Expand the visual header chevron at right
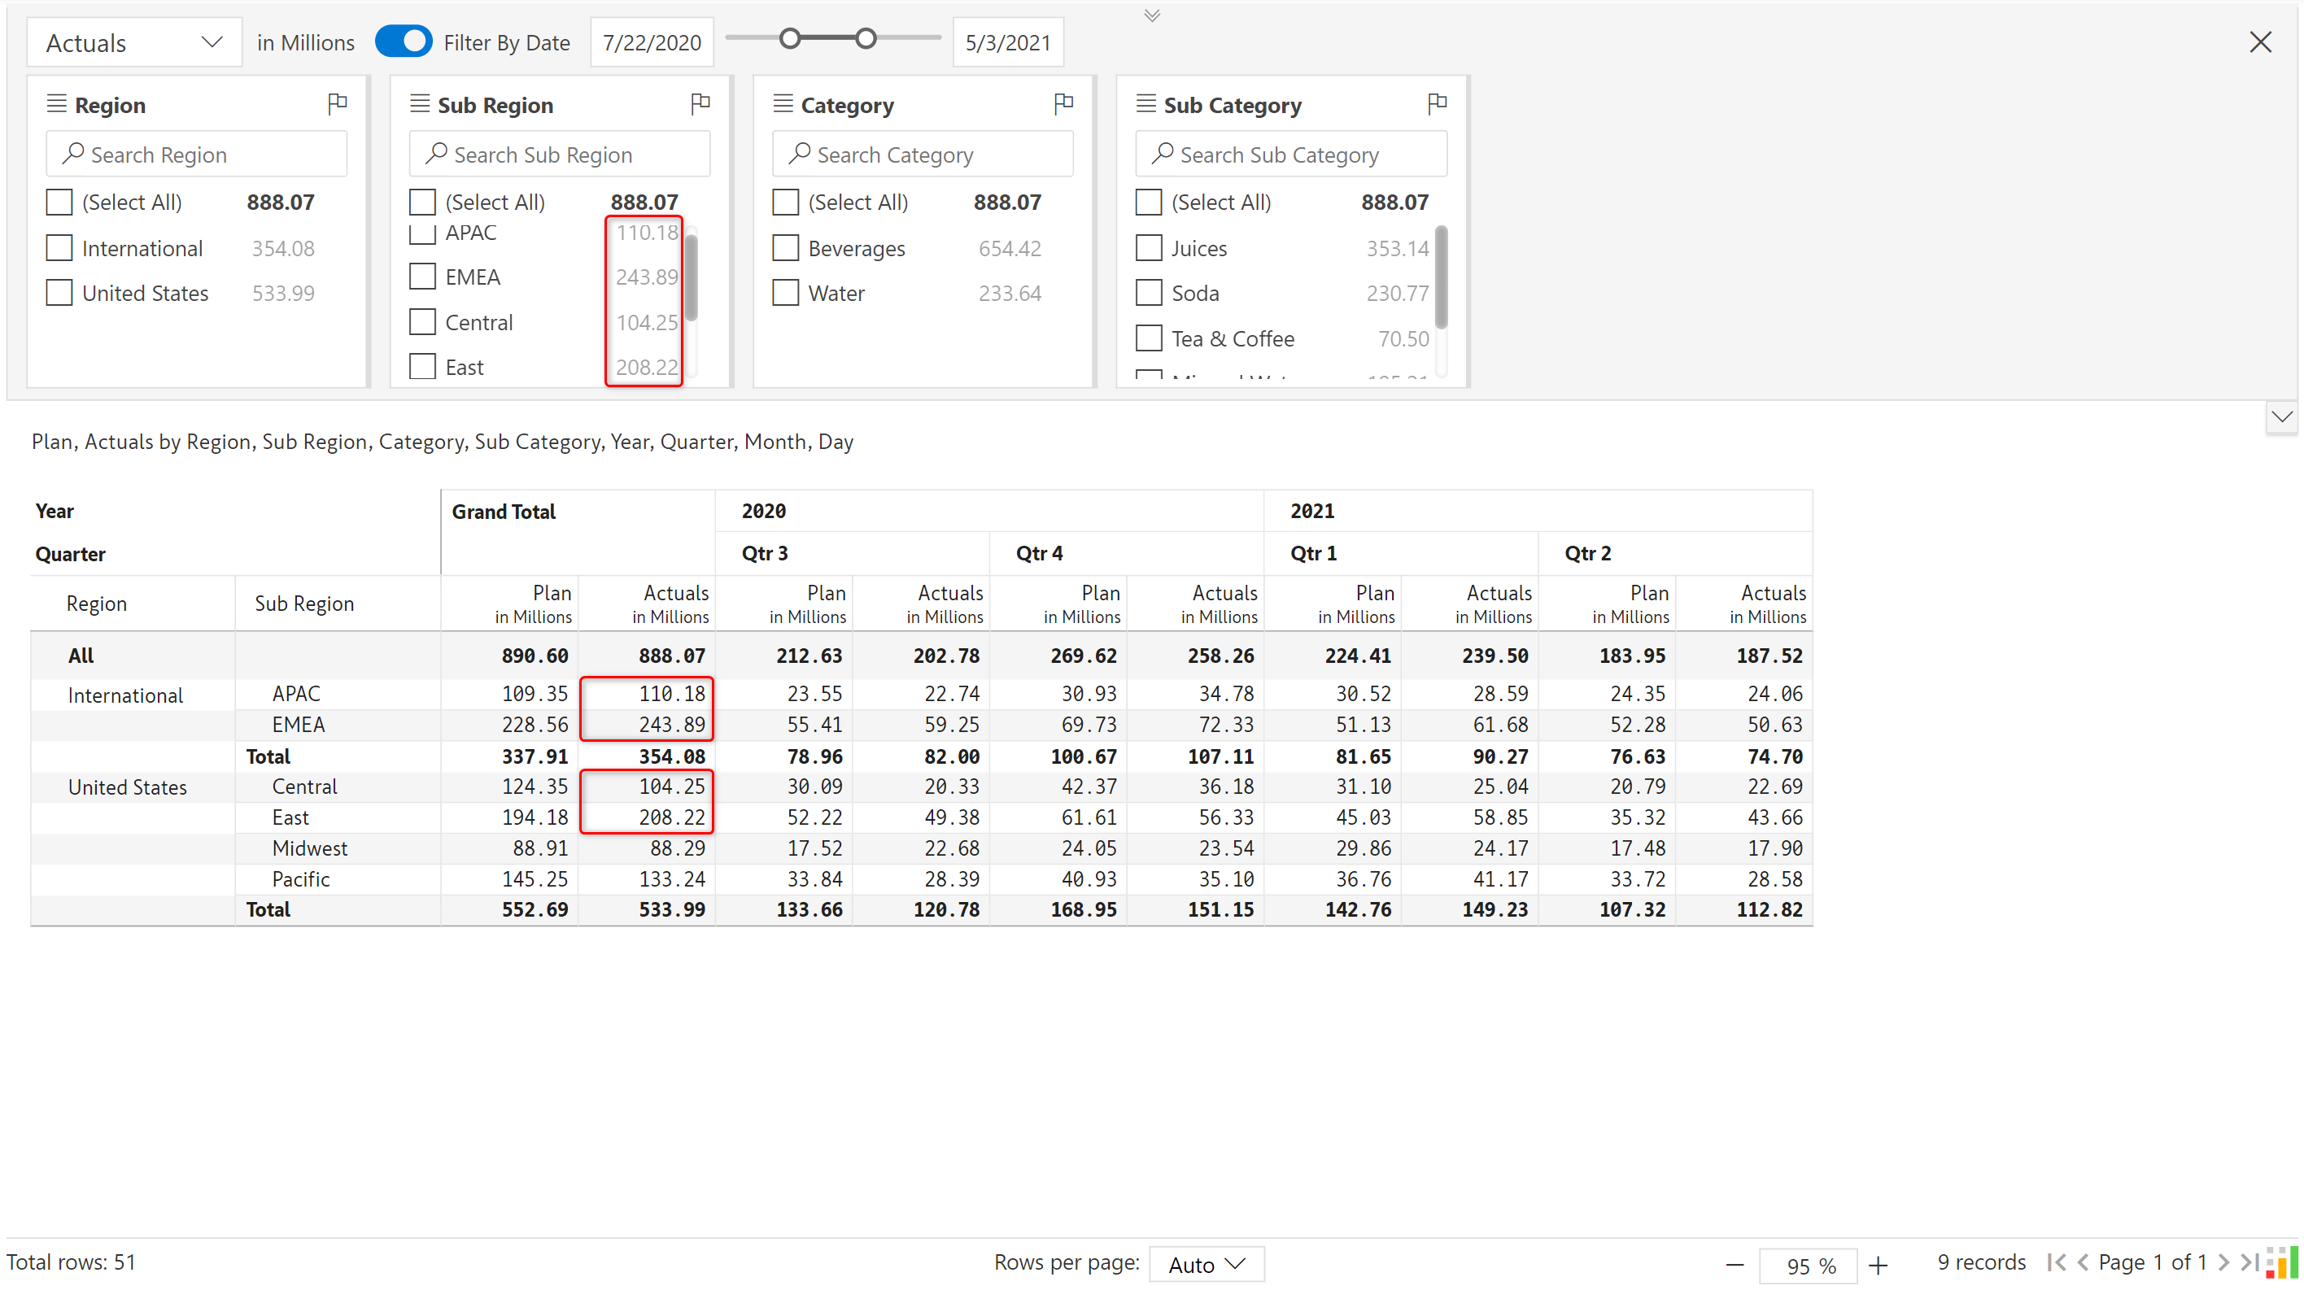 pos(2281,417)
